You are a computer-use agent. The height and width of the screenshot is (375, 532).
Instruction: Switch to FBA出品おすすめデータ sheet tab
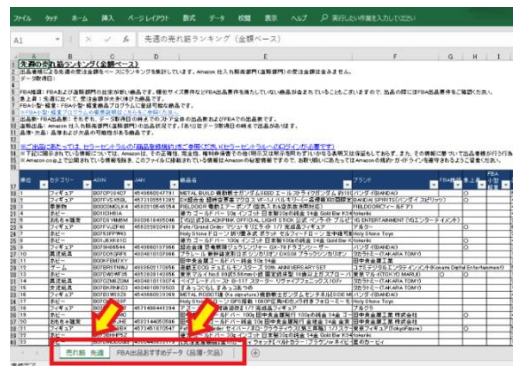point(170,353)
